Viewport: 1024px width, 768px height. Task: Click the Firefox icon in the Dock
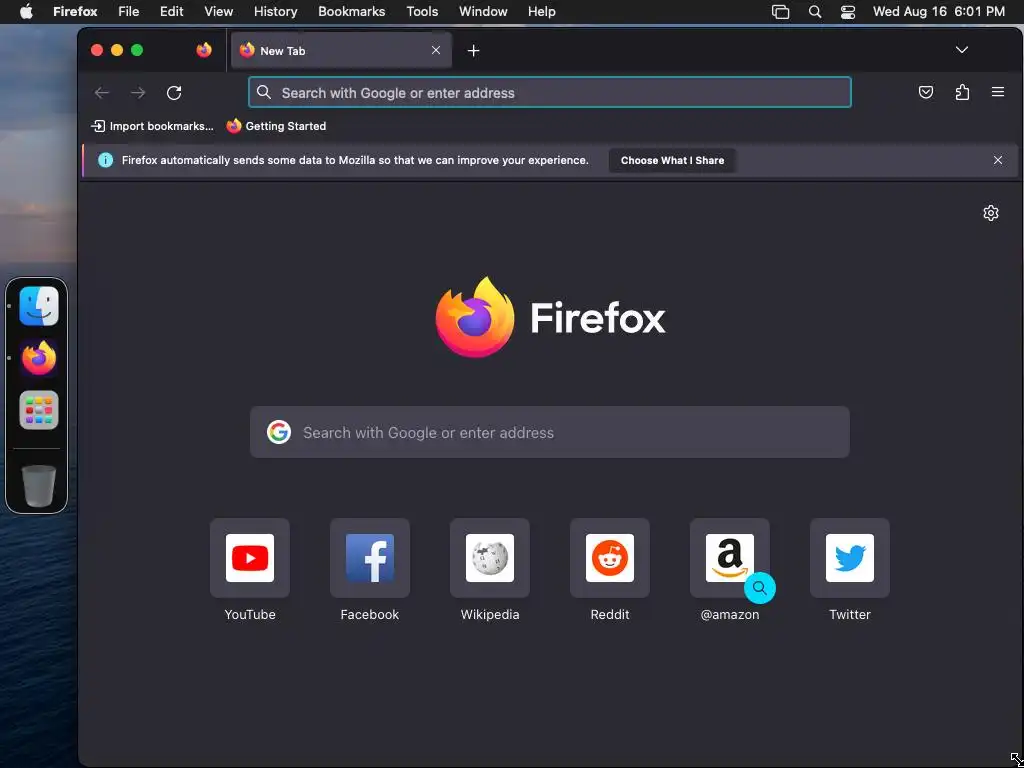coord(39,358)
